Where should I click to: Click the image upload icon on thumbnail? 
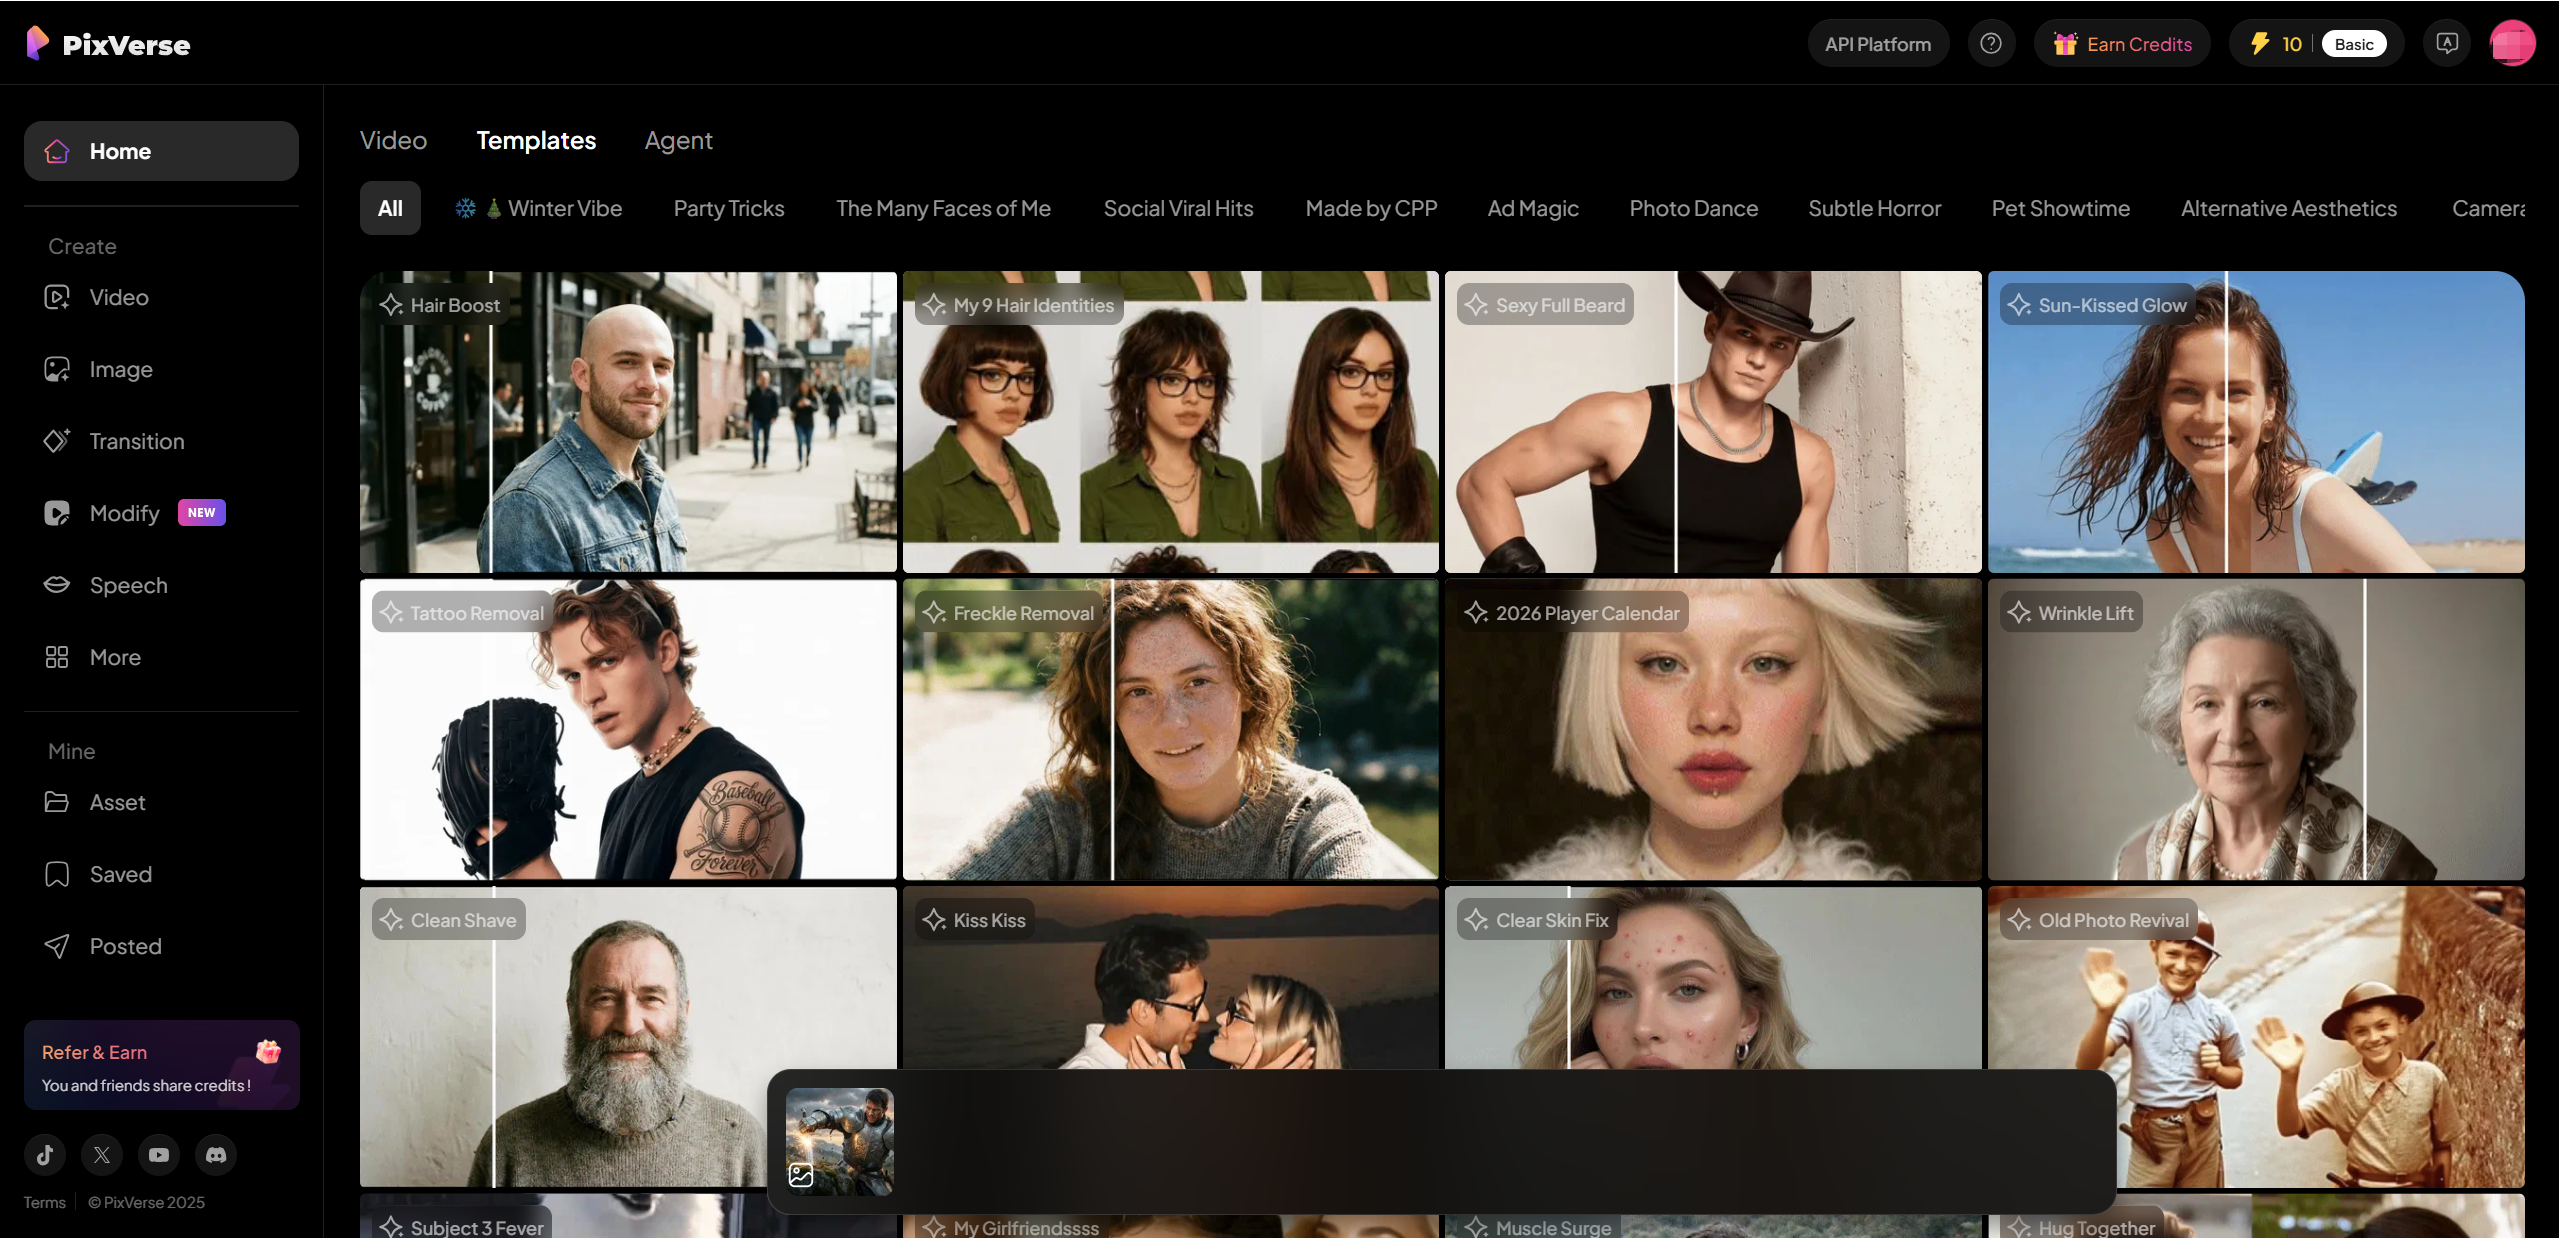(801, 1174)
